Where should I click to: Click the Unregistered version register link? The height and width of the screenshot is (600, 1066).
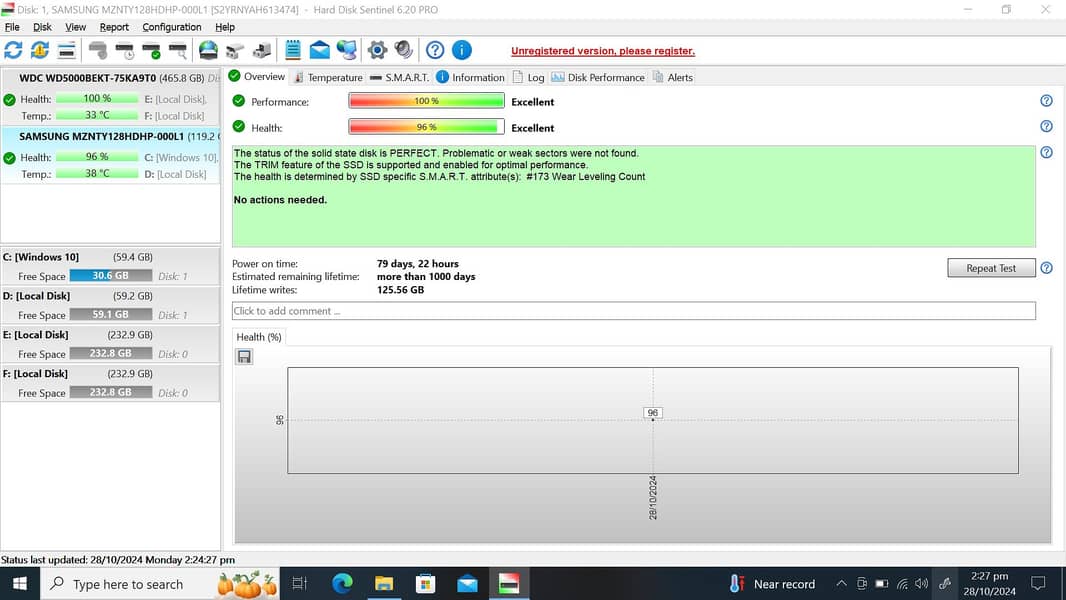pyautogui.click(x=602, y=51)
